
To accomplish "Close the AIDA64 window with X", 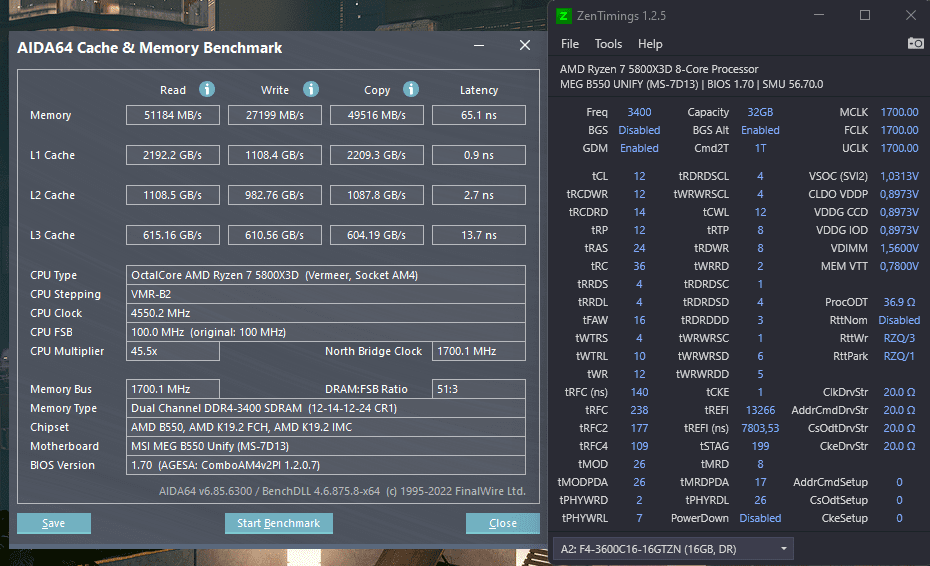I will pyautogui.click(x=524, y=45).
